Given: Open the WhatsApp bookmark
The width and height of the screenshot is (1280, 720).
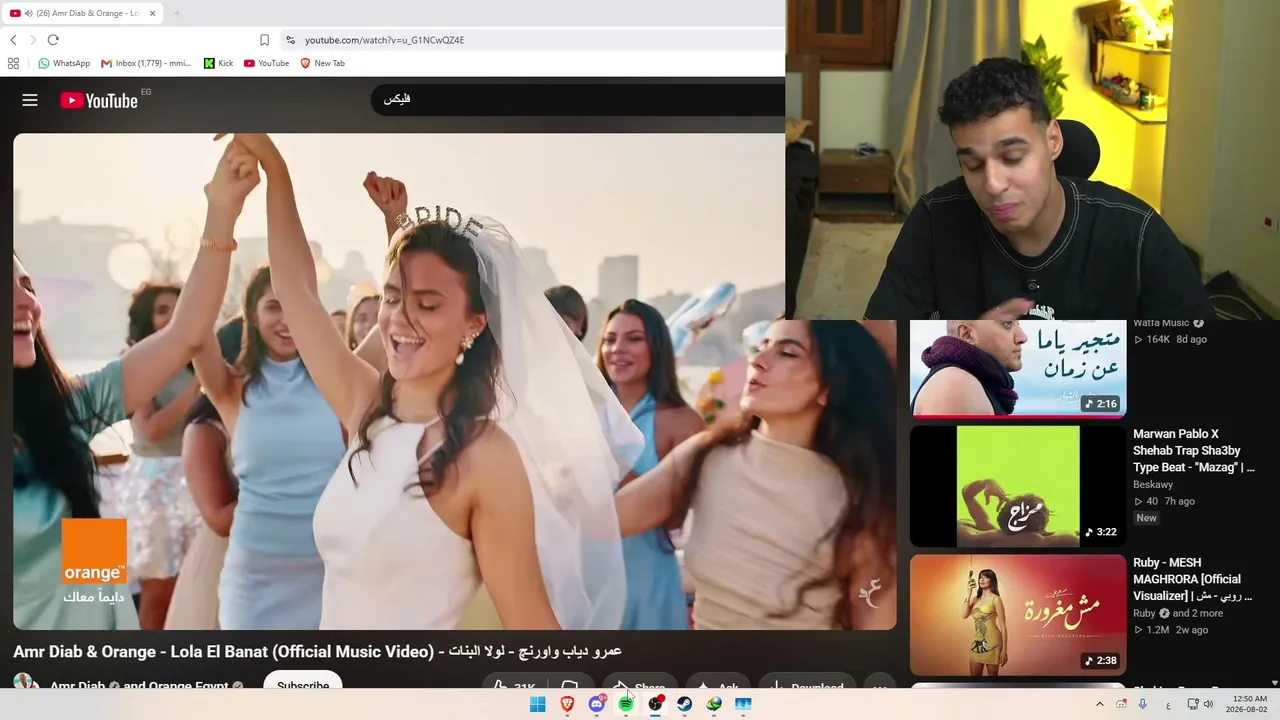Looking at the screenshot, I should click(64, 63).
